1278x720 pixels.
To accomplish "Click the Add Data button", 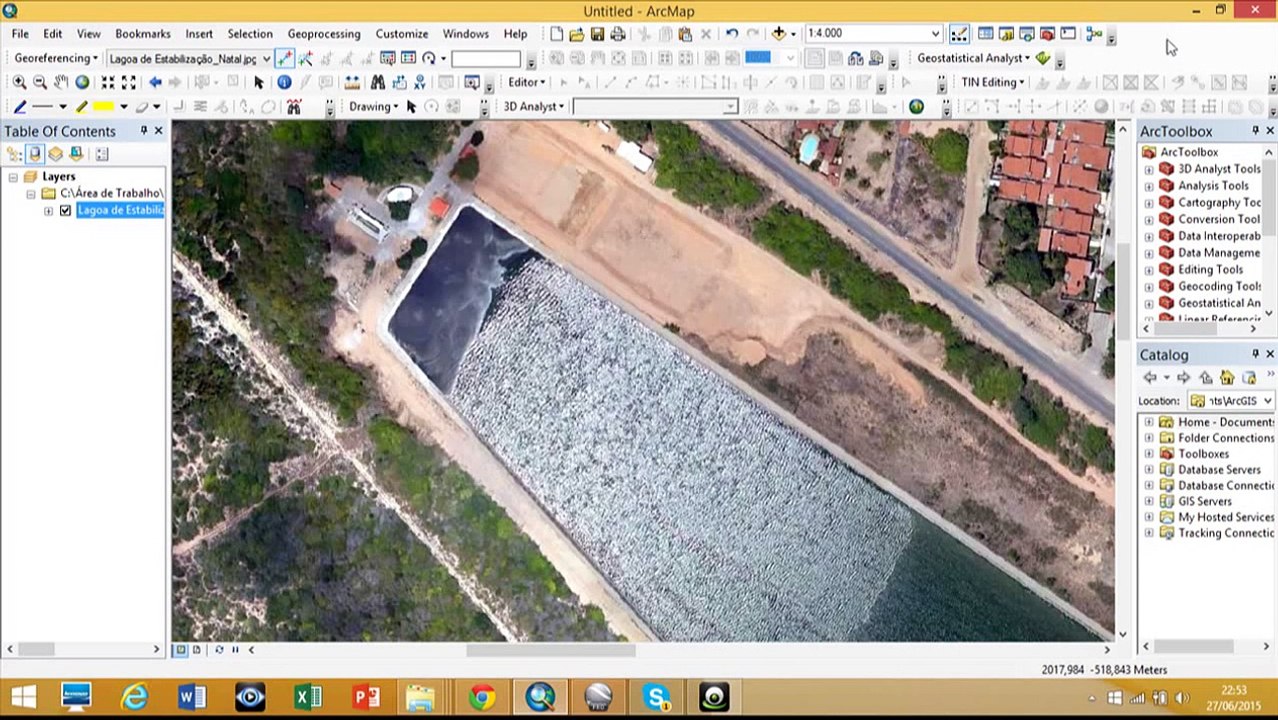I will pyautogui.click(x=778, y=33).
